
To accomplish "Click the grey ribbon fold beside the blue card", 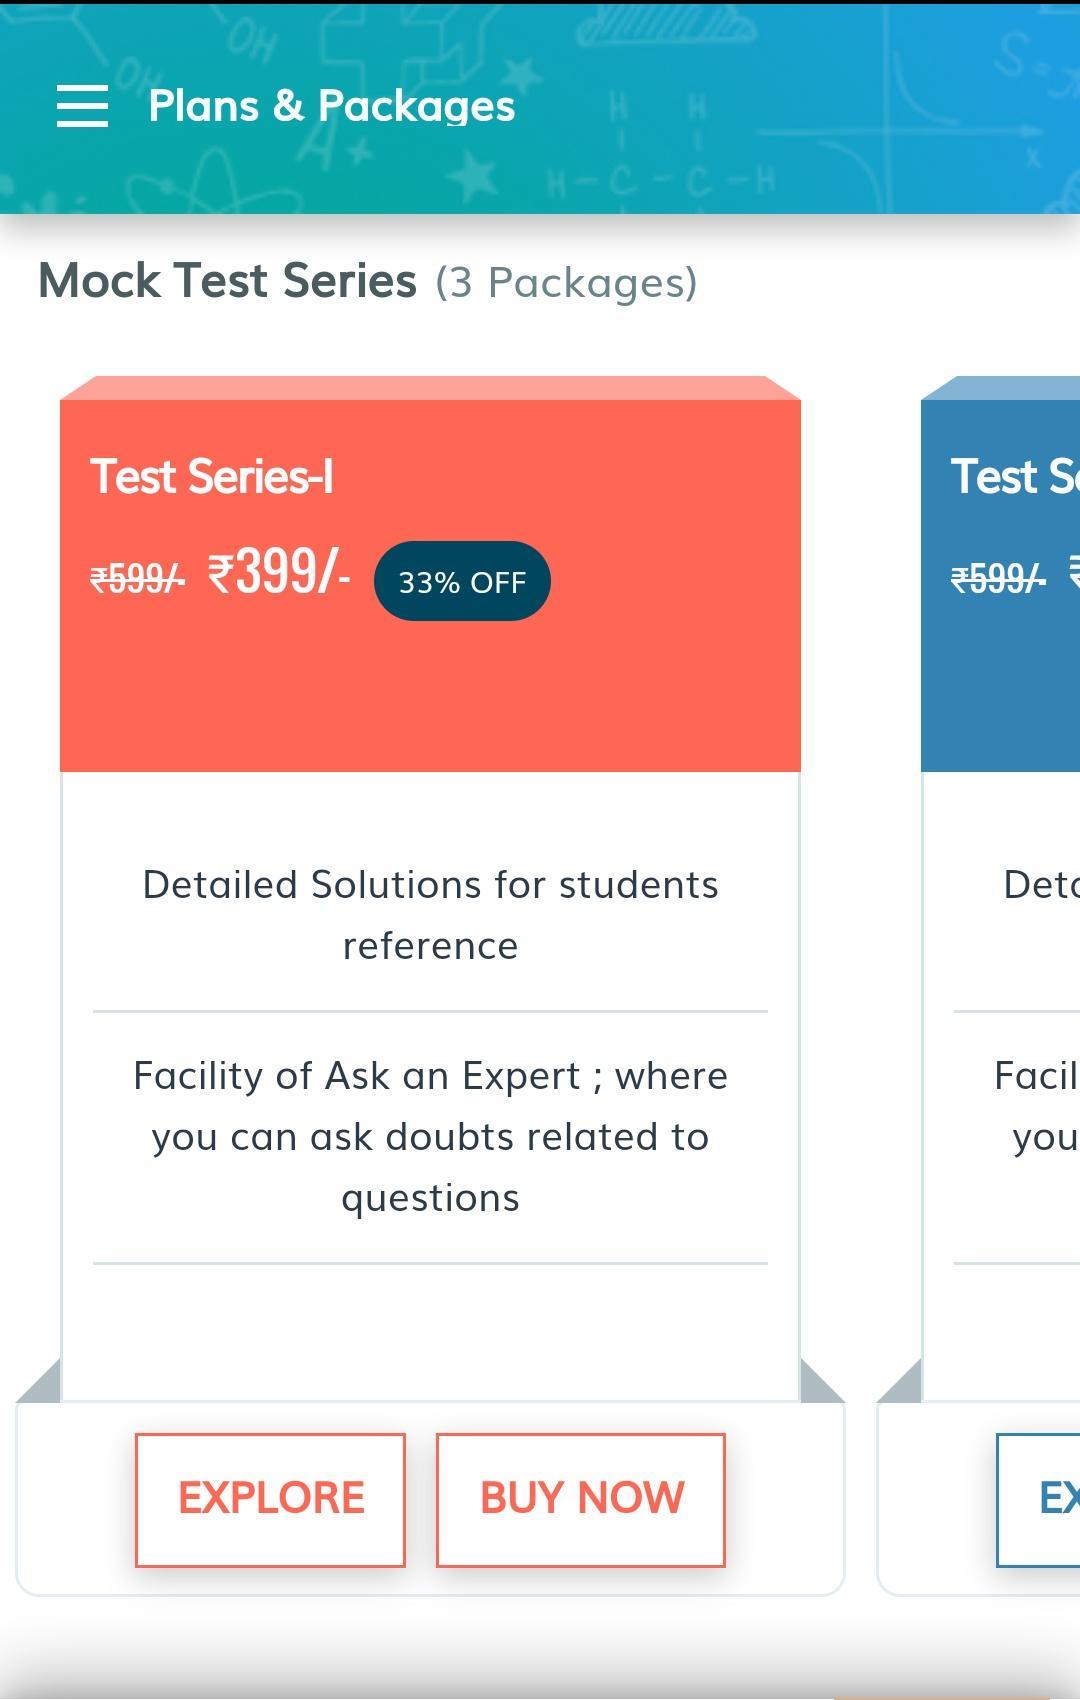I will (x=900, y=1382).
